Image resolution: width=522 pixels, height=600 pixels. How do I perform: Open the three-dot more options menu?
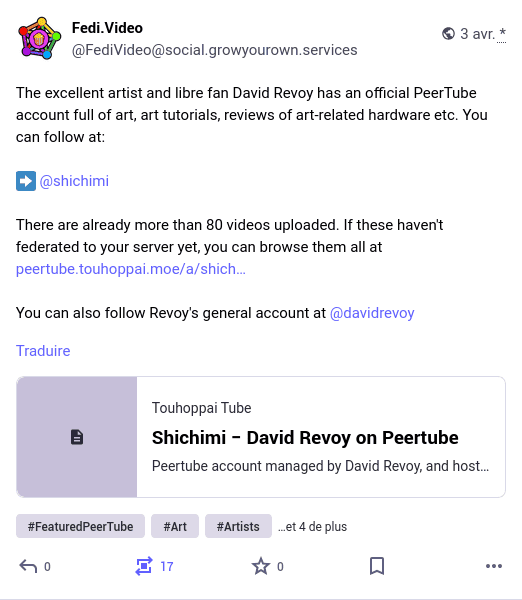[x=494, y=566]
